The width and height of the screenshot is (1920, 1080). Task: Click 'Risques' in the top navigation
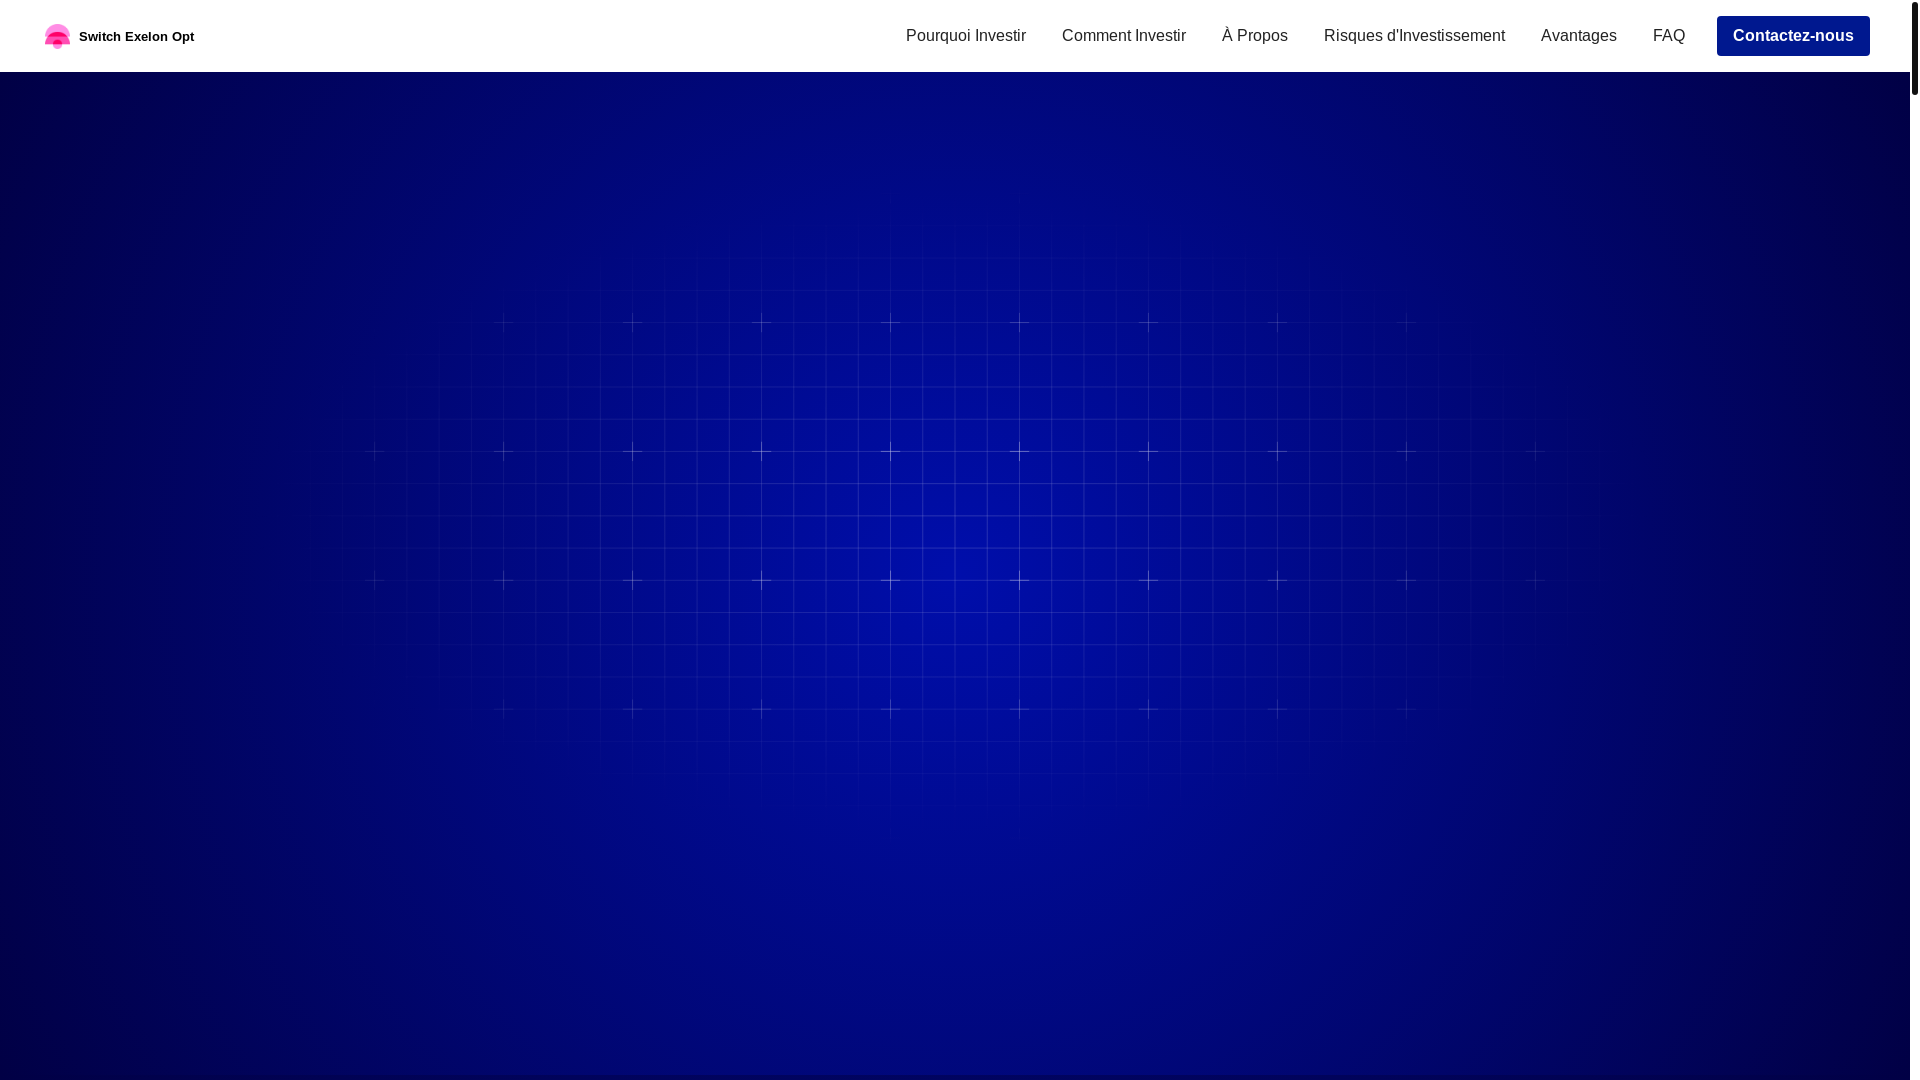pyautogui.click(x=1353, y=36)
